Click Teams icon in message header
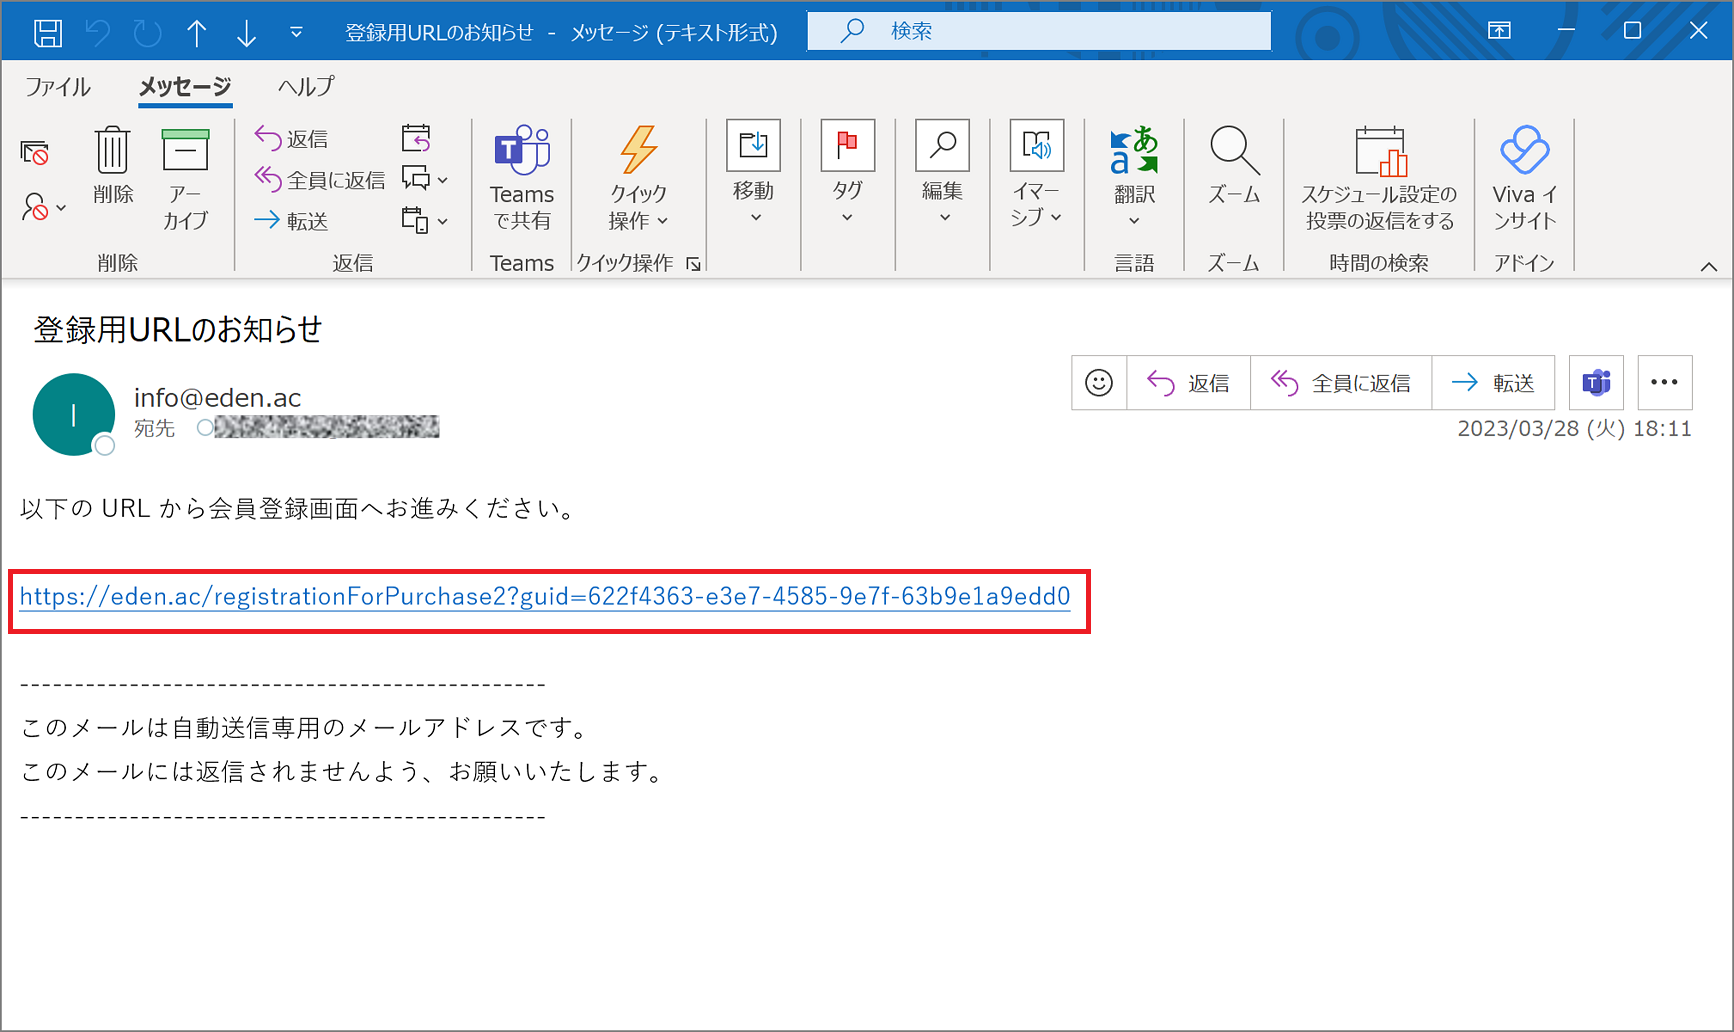This screenshot has height=1032, width=1734. 1596,383
